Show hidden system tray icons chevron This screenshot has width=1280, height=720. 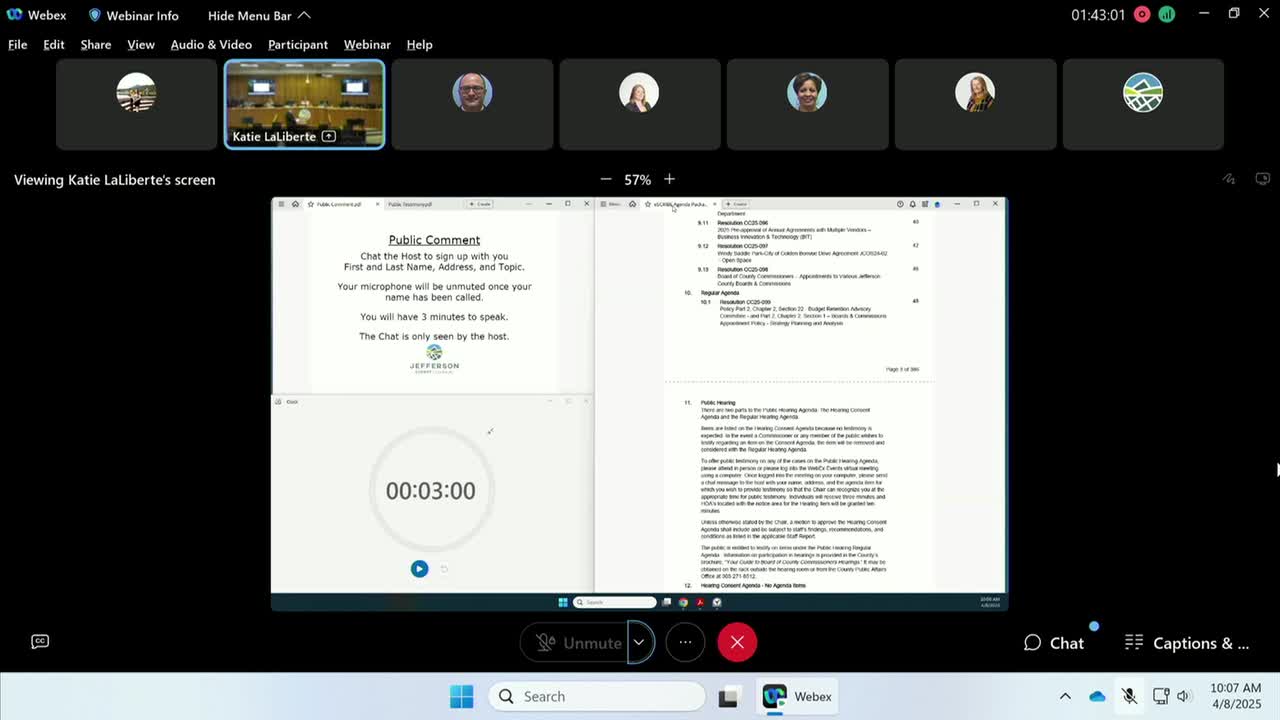pos(1065,697)
